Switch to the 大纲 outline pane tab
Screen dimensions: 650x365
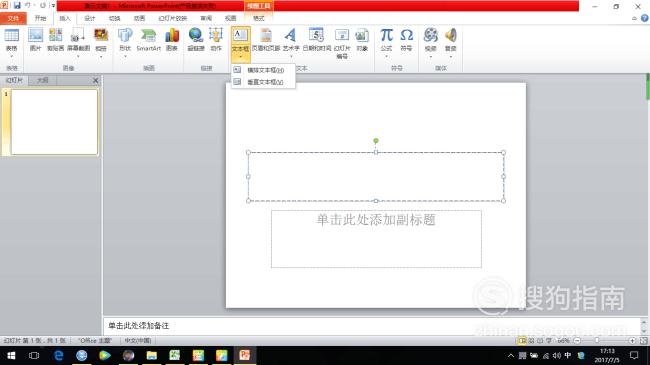(42, 80)
